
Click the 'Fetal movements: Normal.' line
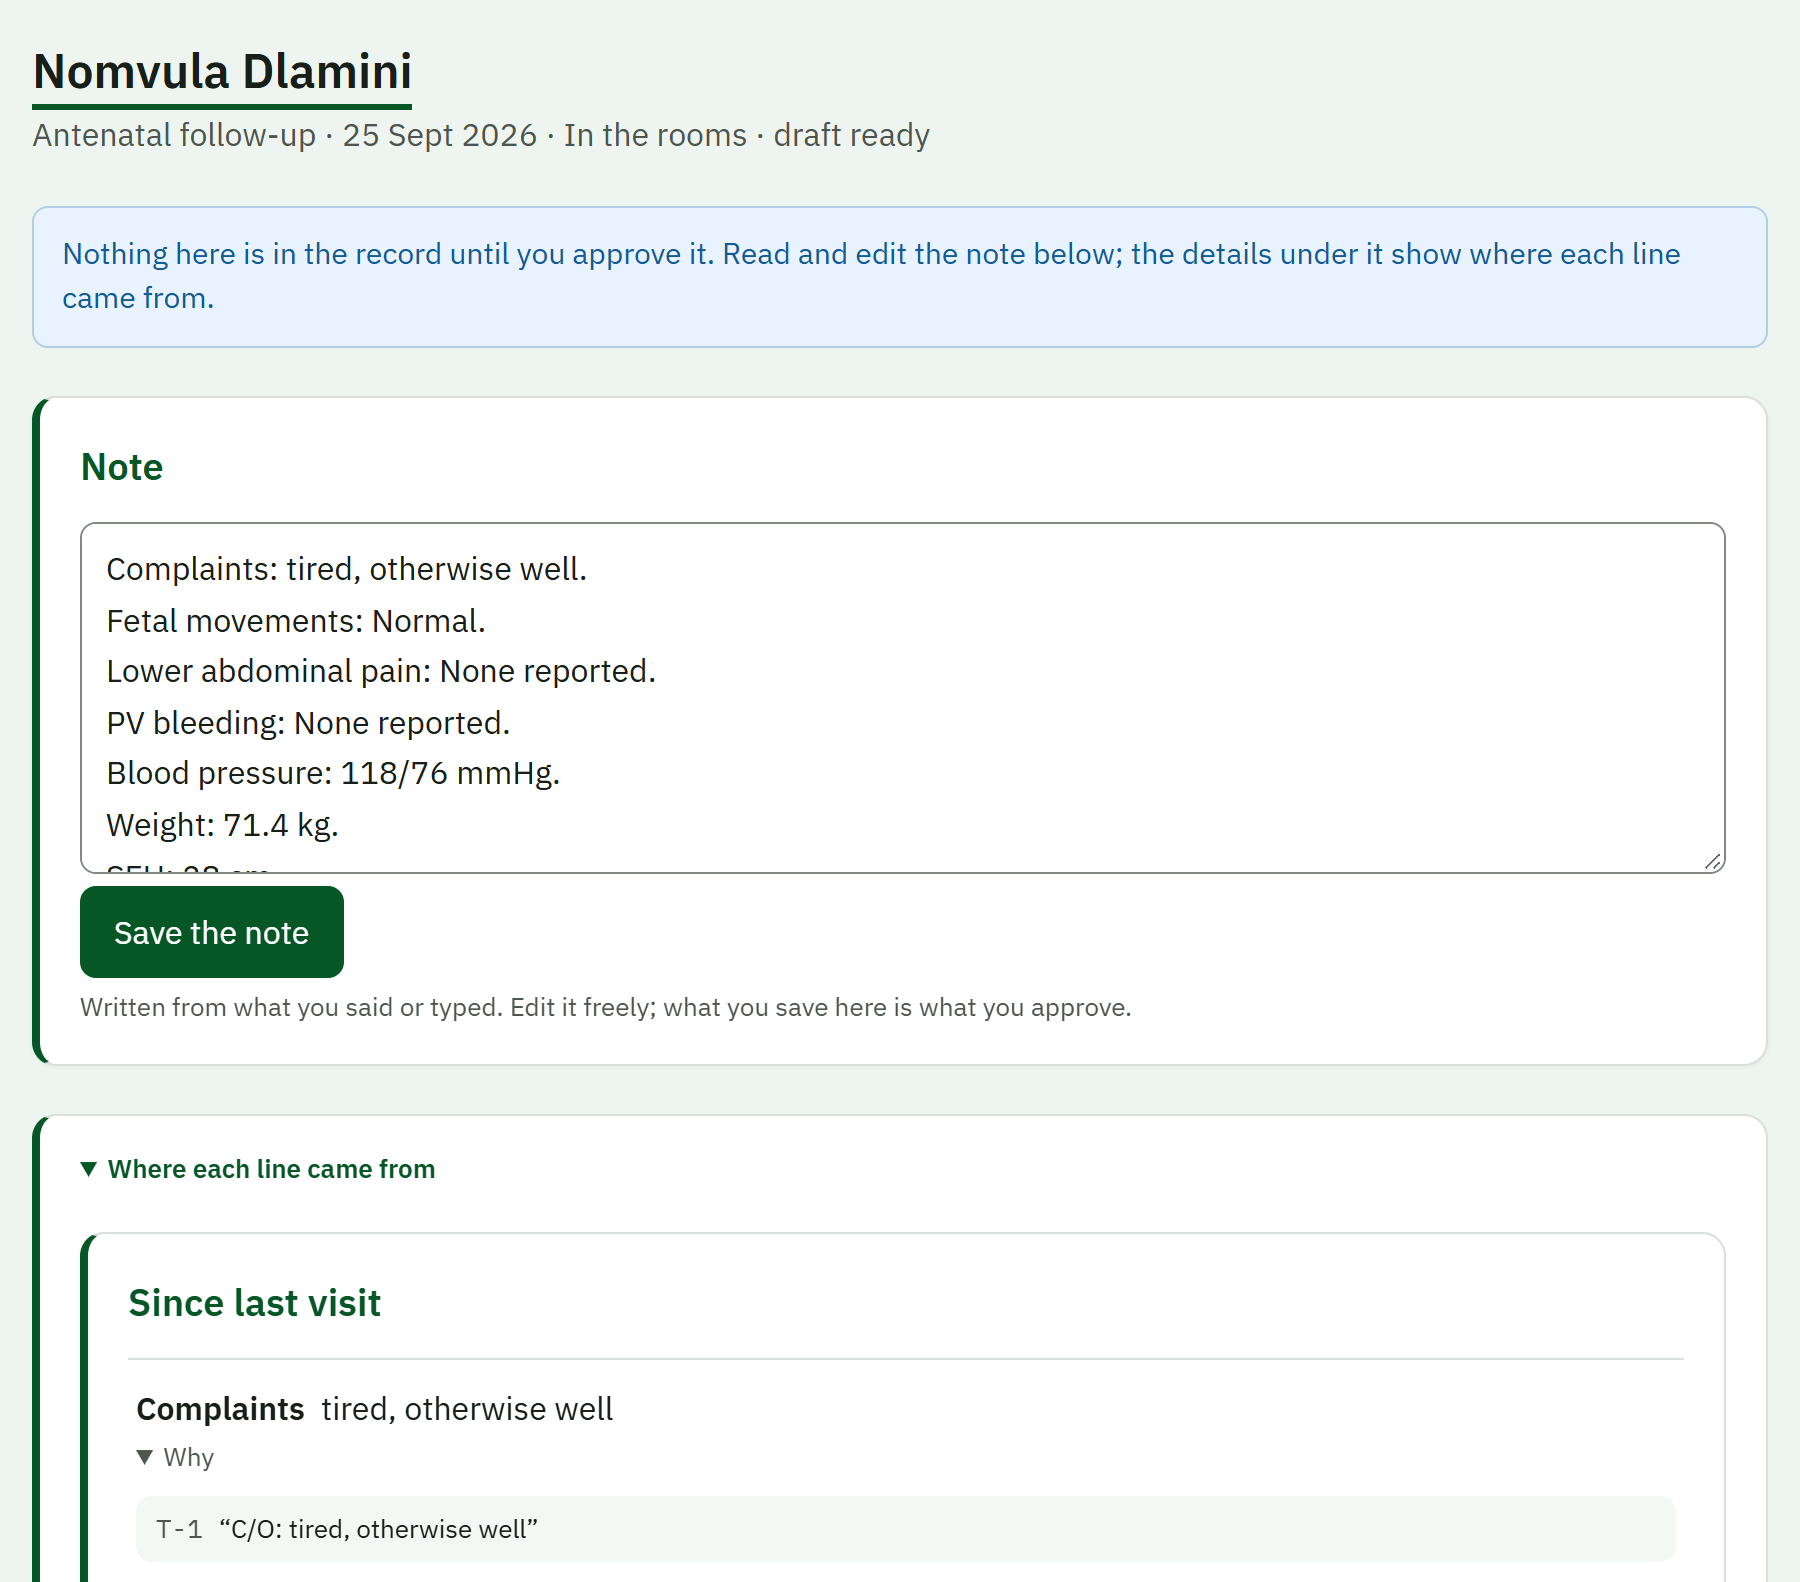296,621
